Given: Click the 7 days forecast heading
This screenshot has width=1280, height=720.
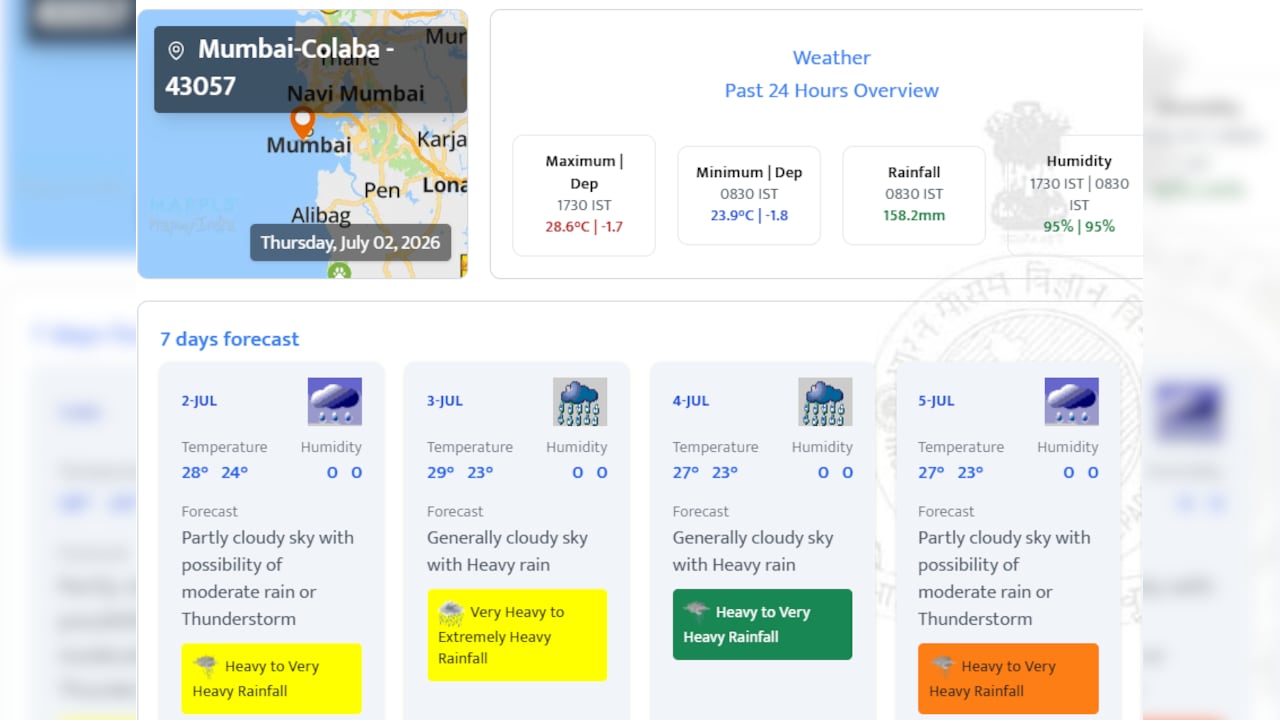Looking at the screenshot, I should [x=230, y=339].
